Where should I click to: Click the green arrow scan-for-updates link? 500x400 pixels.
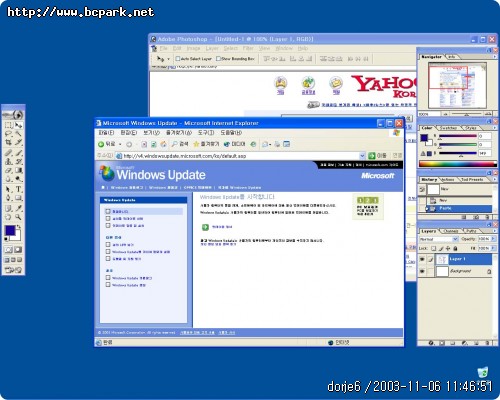[x=205, y=227]
